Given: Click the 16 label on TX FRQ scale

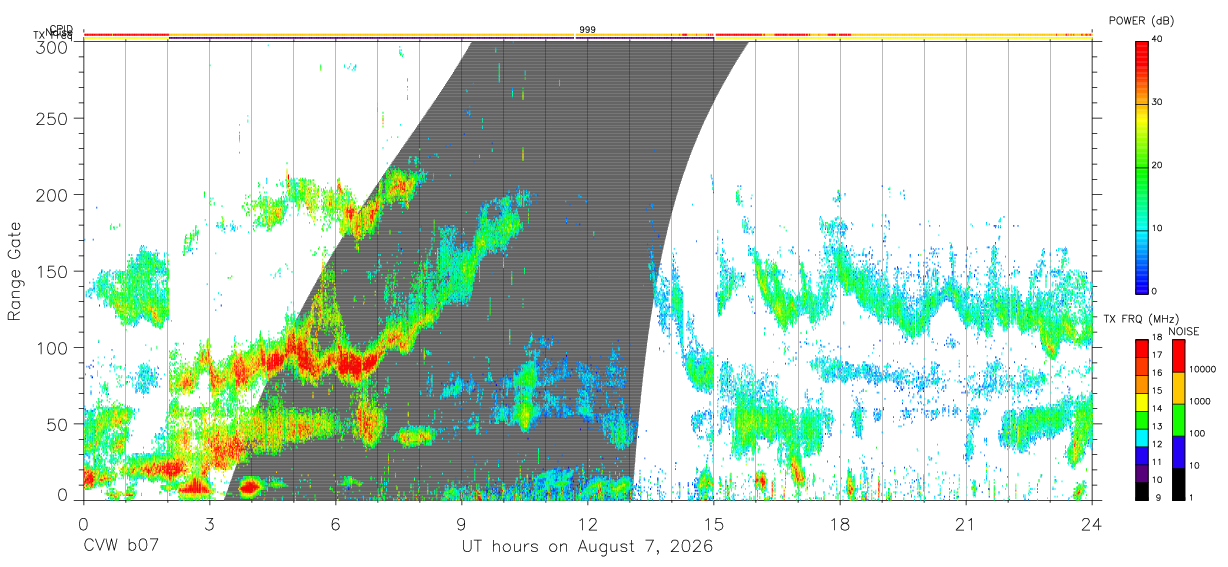Looking at the screenshot, I should click(x=1159, y=373).
